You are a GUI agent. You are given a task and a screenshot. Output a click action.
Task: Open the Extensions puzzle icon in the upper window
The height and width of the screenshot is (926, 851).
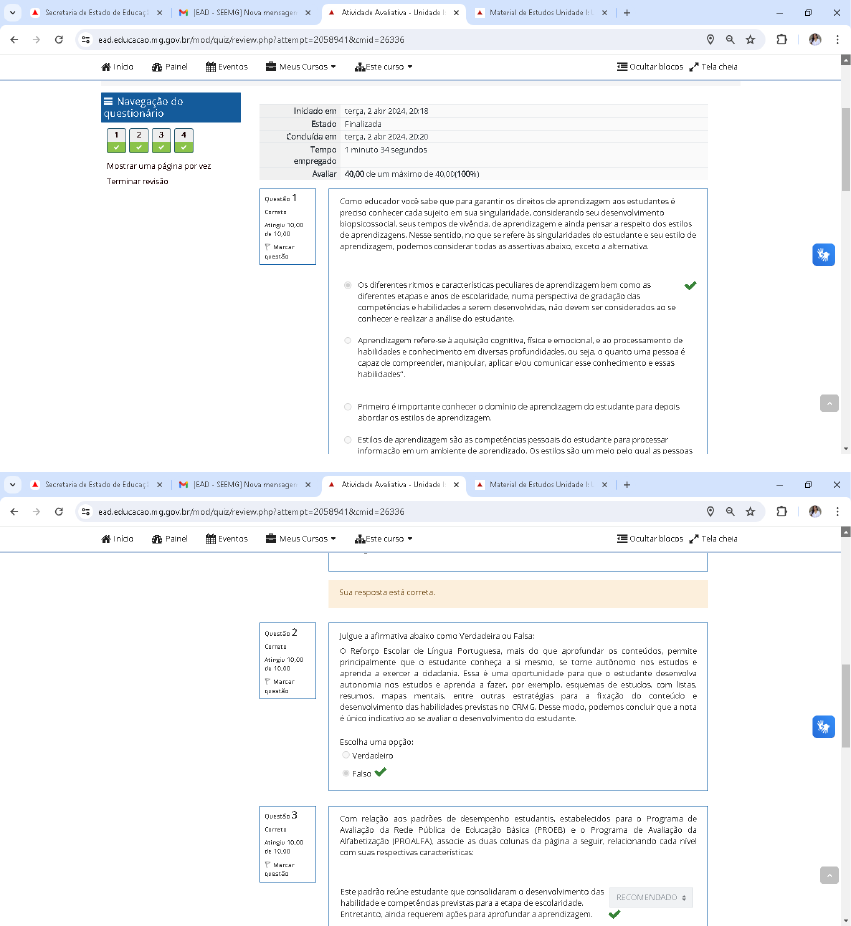click(x=781, y=40)
